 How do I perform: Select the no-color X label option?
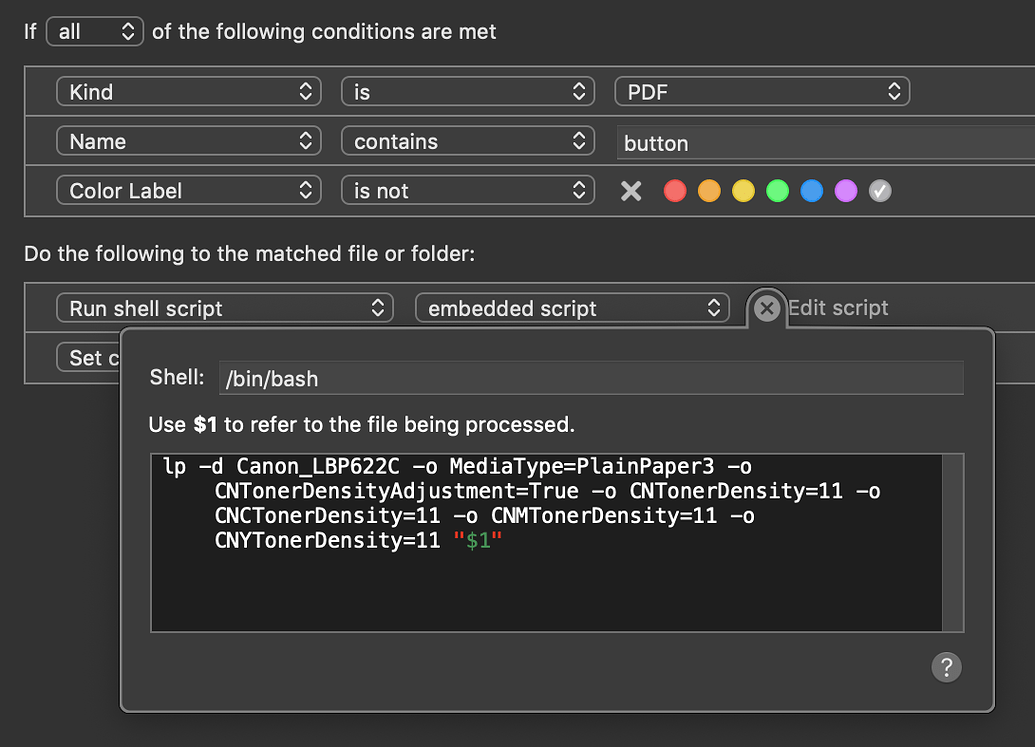pyautogui.click(x=631, y=191)
